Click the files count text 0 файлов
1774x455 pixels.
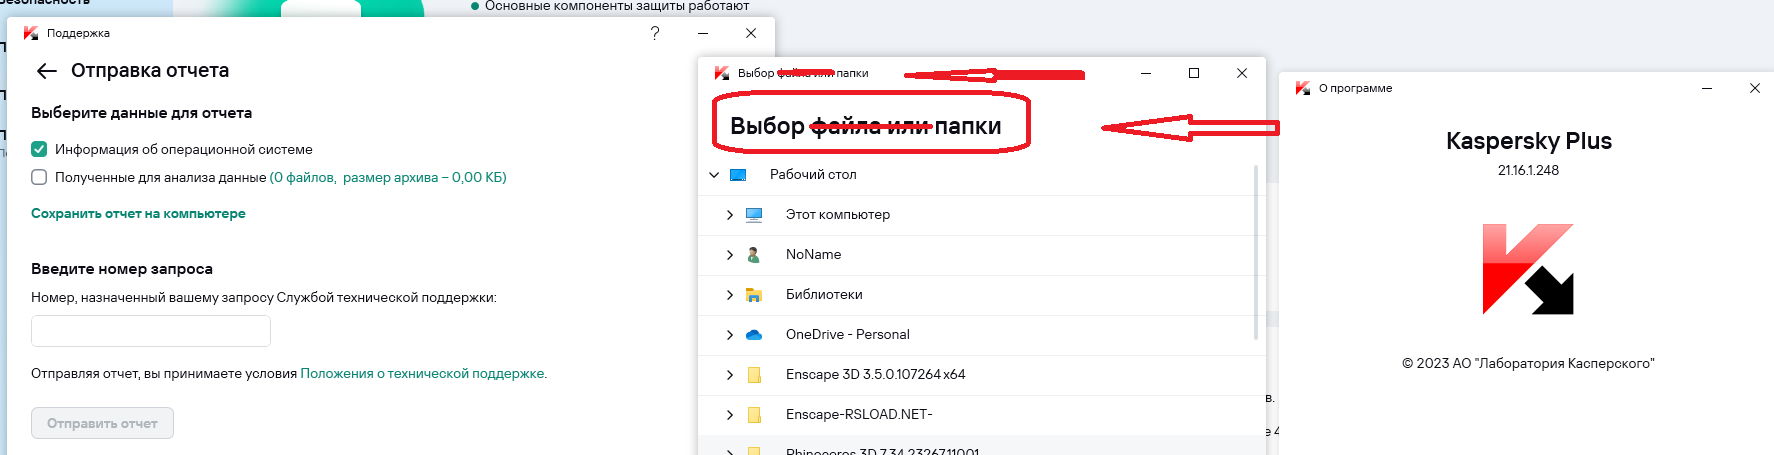(x=304, y=177)
